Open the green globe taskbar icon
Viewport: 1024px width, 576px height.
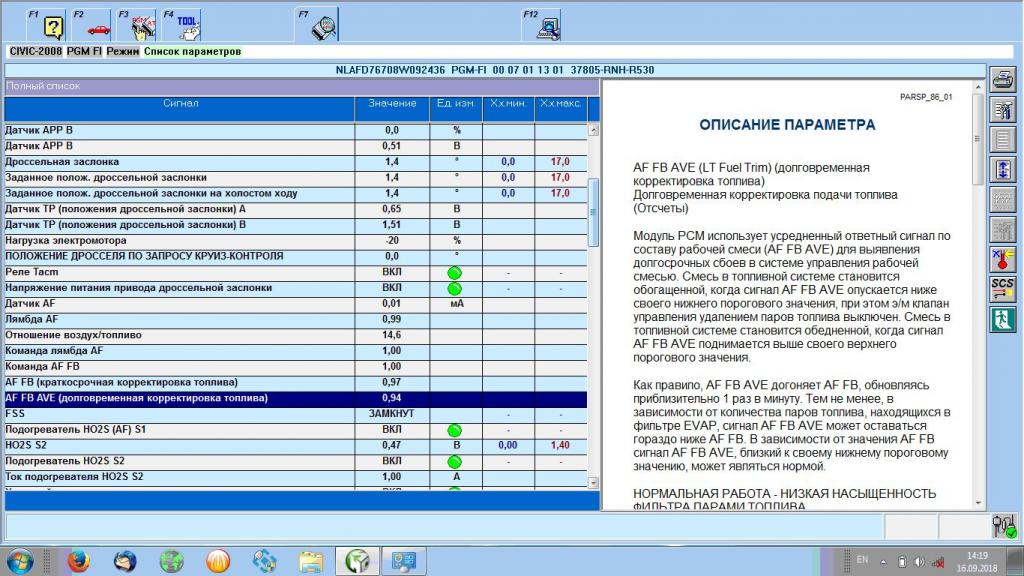pos(172,561)
